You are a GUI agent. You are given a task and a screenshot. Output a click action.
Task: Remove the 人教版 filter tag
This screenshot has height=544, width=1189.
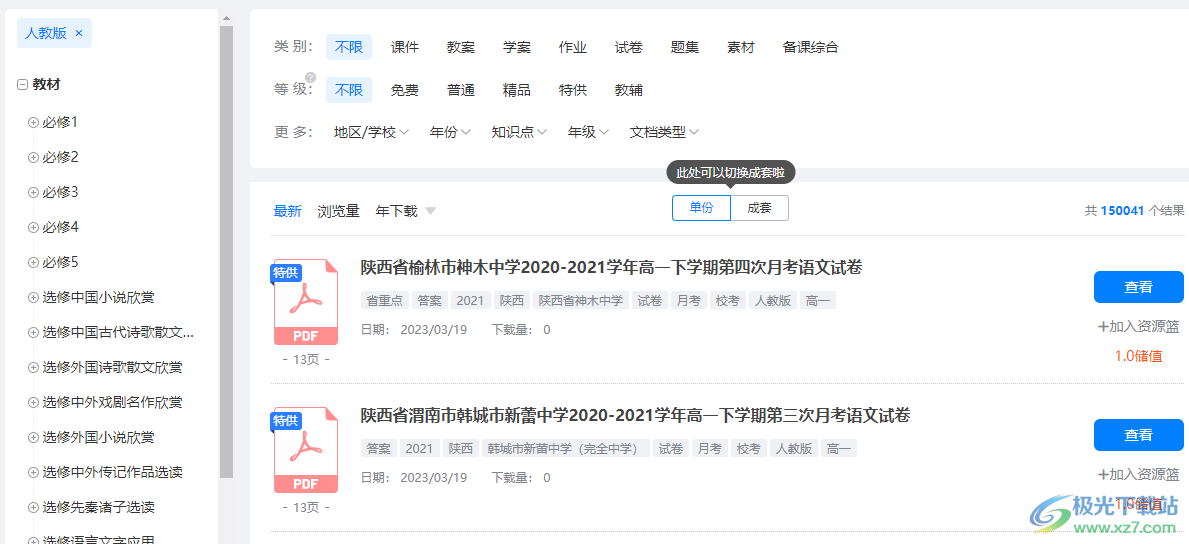[x=79, y=33]
